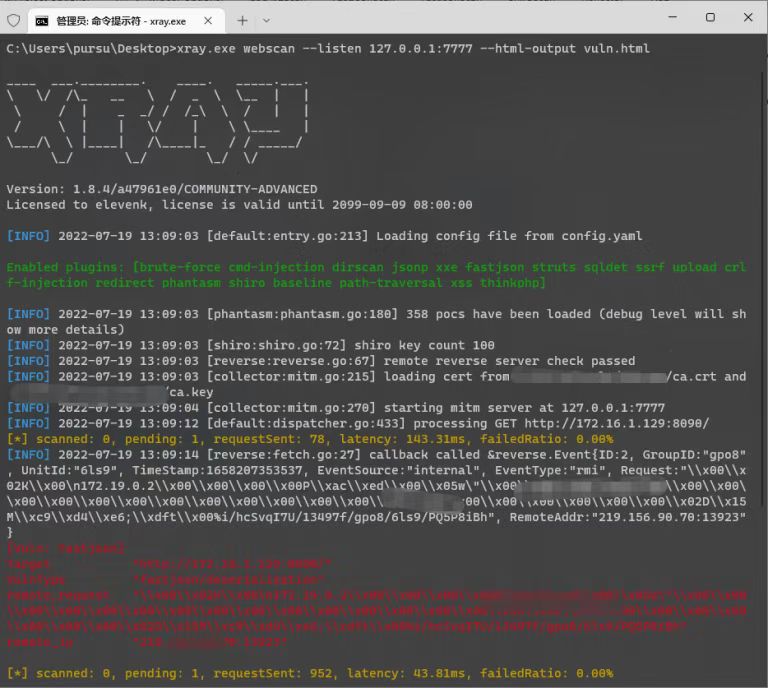This screenshot has width=768, height=688.
Task: Click the license valid until 2099 line
Action: [x=239, y=205]
